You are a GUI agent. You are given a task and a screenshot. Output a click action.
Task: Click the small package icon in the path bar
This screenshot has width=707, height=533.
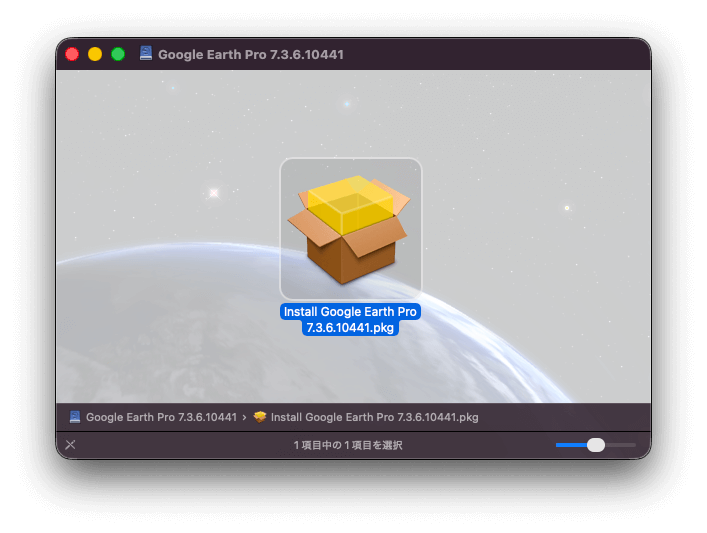coord(260,417)
